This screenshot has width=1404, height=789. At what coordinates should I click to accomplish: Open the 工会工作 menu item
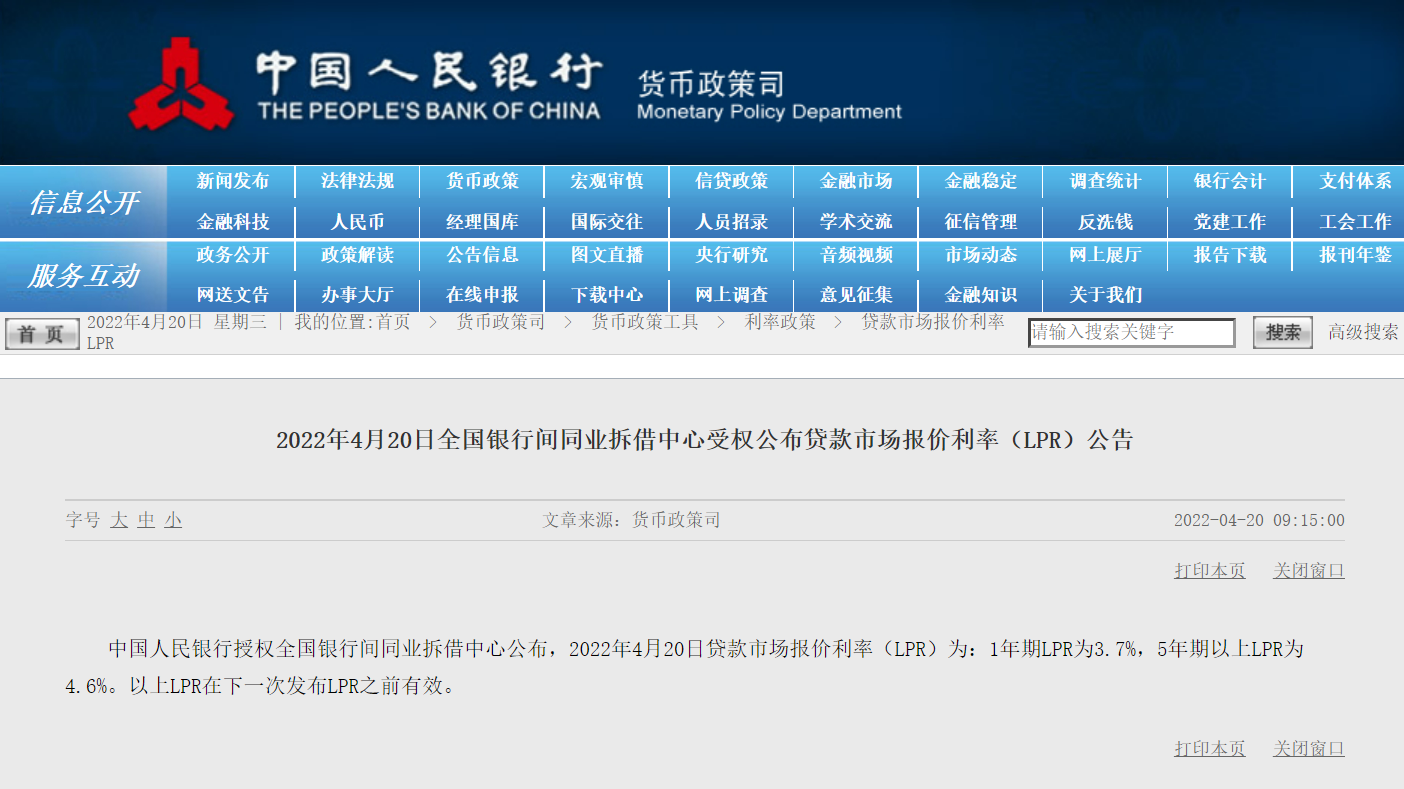[1355, 222]
